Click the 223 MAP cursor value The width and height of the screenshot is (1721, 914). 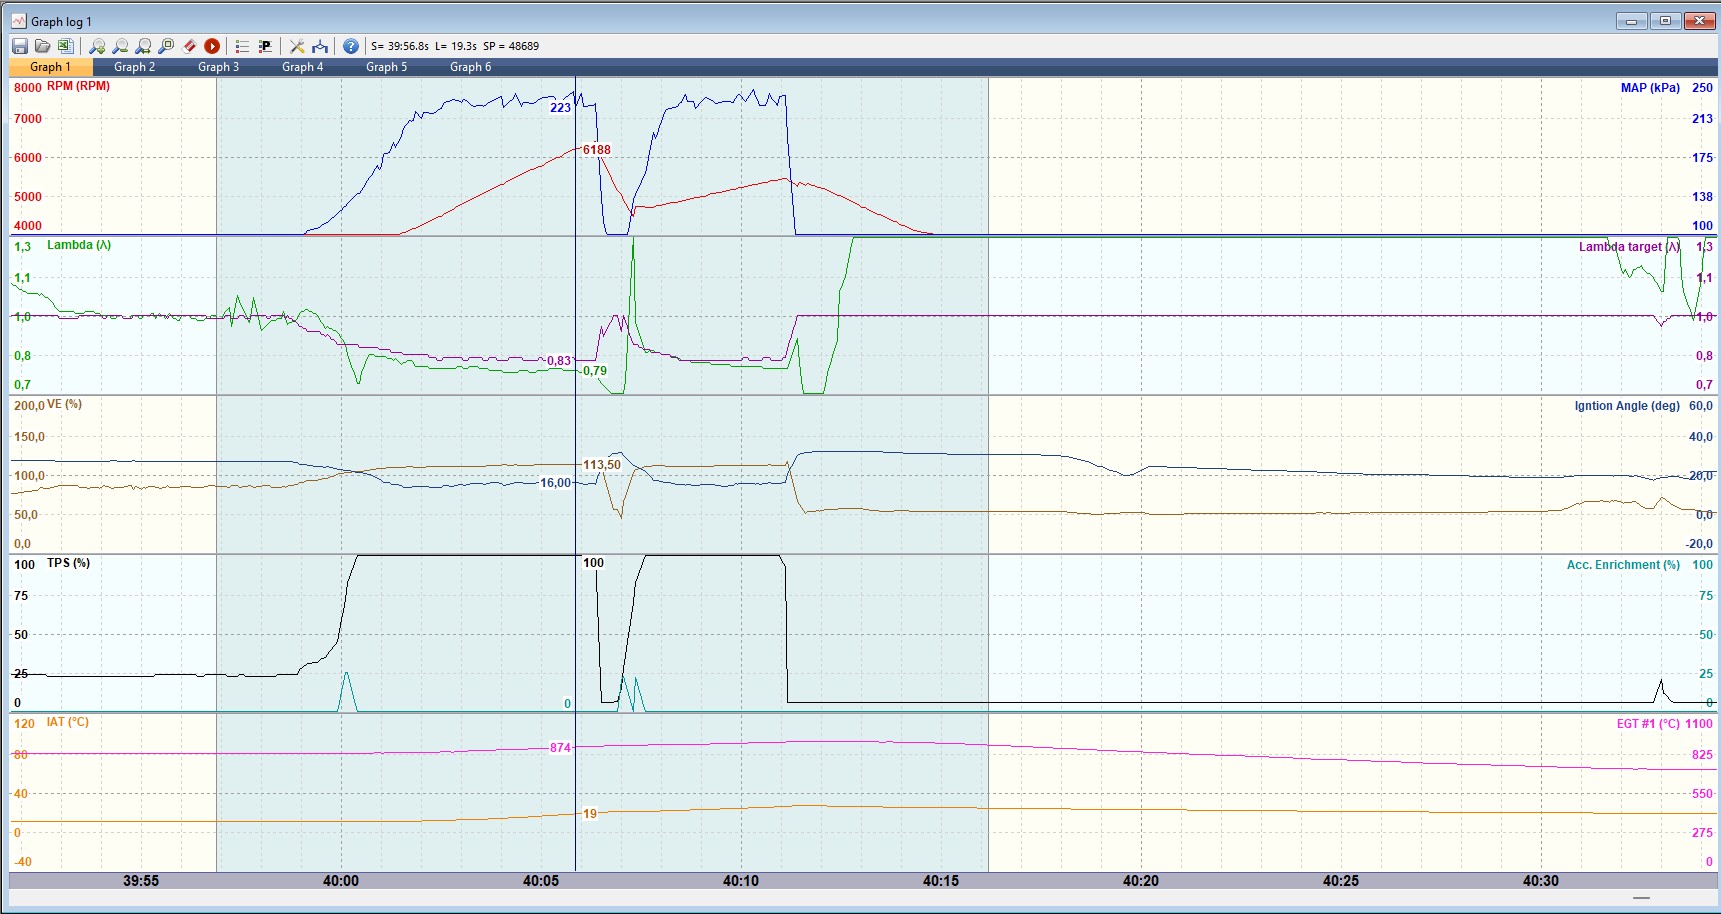(560, 108)
